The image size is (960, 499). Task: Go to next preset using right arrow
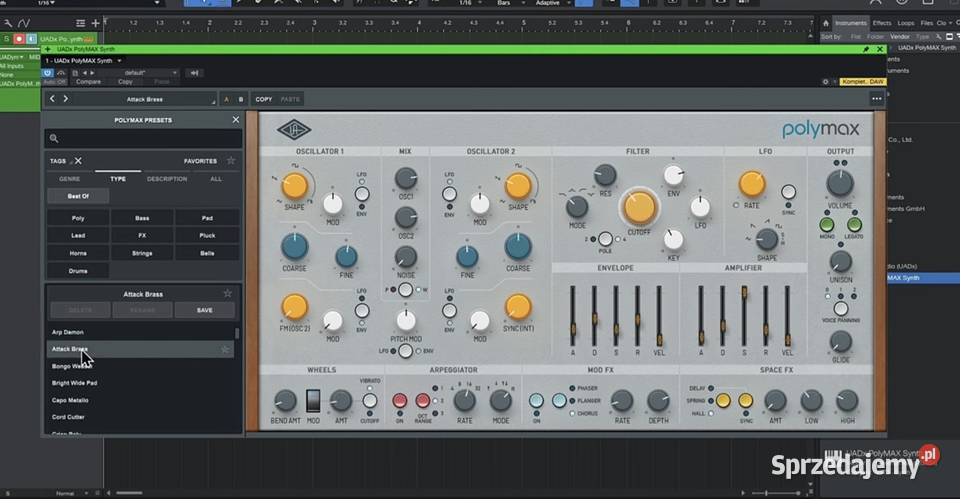66,99
